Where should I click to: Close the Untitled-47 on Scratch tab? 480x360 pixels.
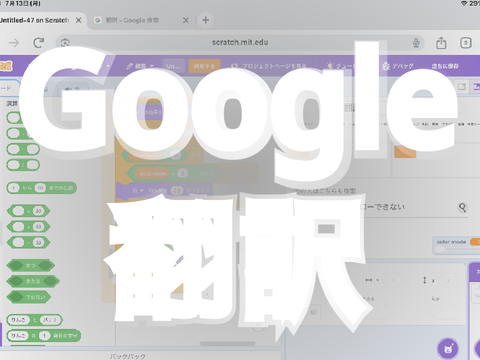[78, 20]
